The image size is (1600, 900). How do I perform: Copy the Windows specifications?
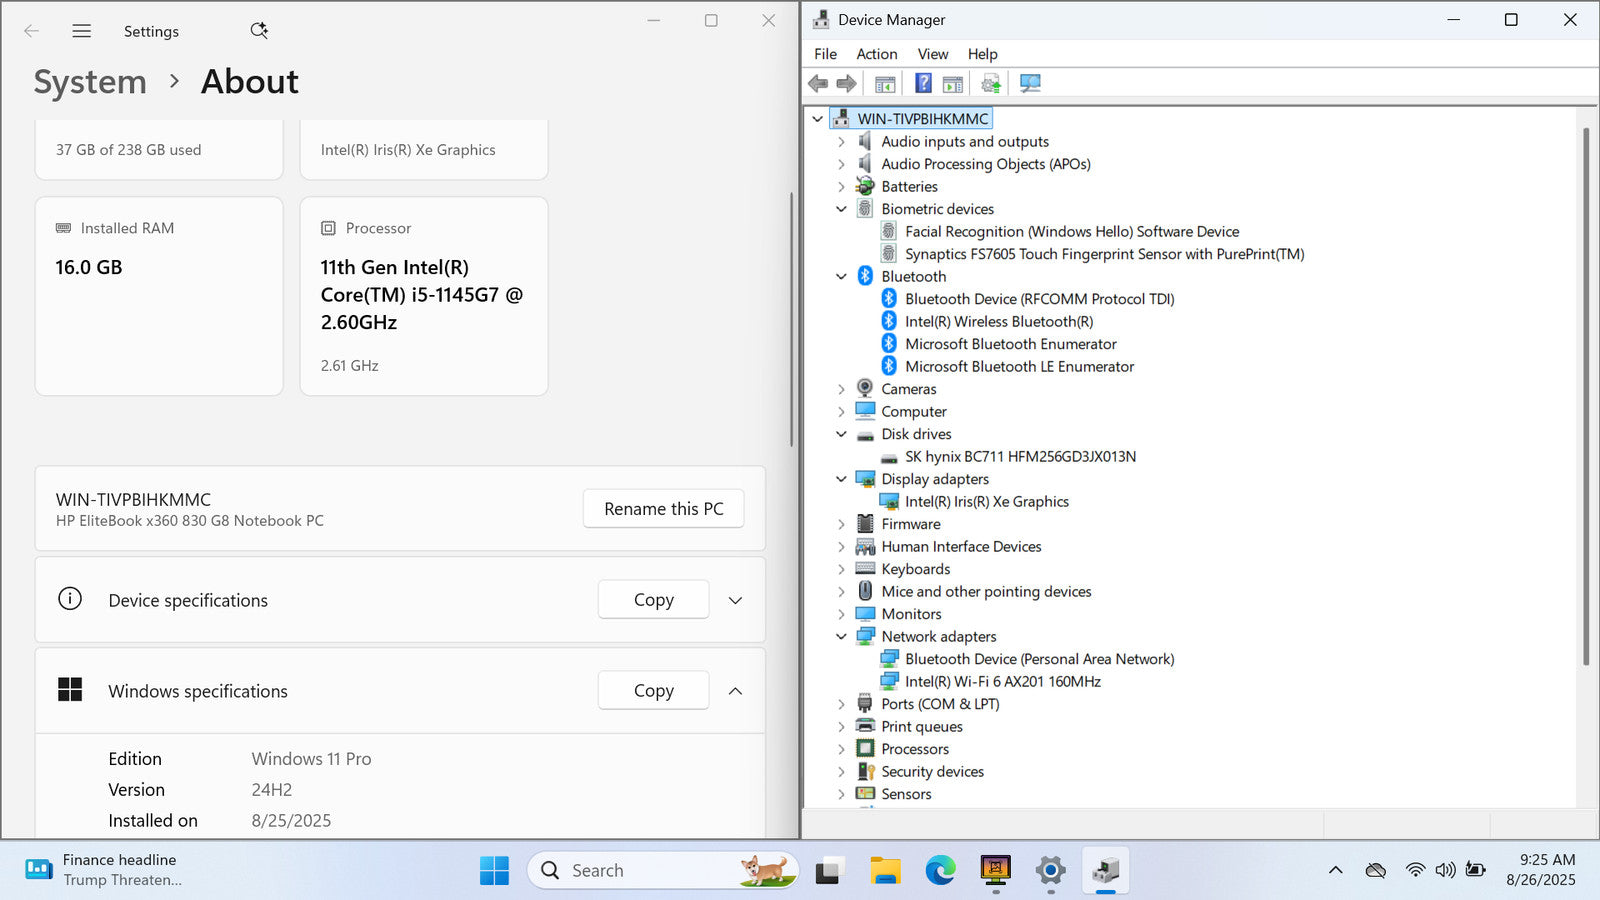653,691
